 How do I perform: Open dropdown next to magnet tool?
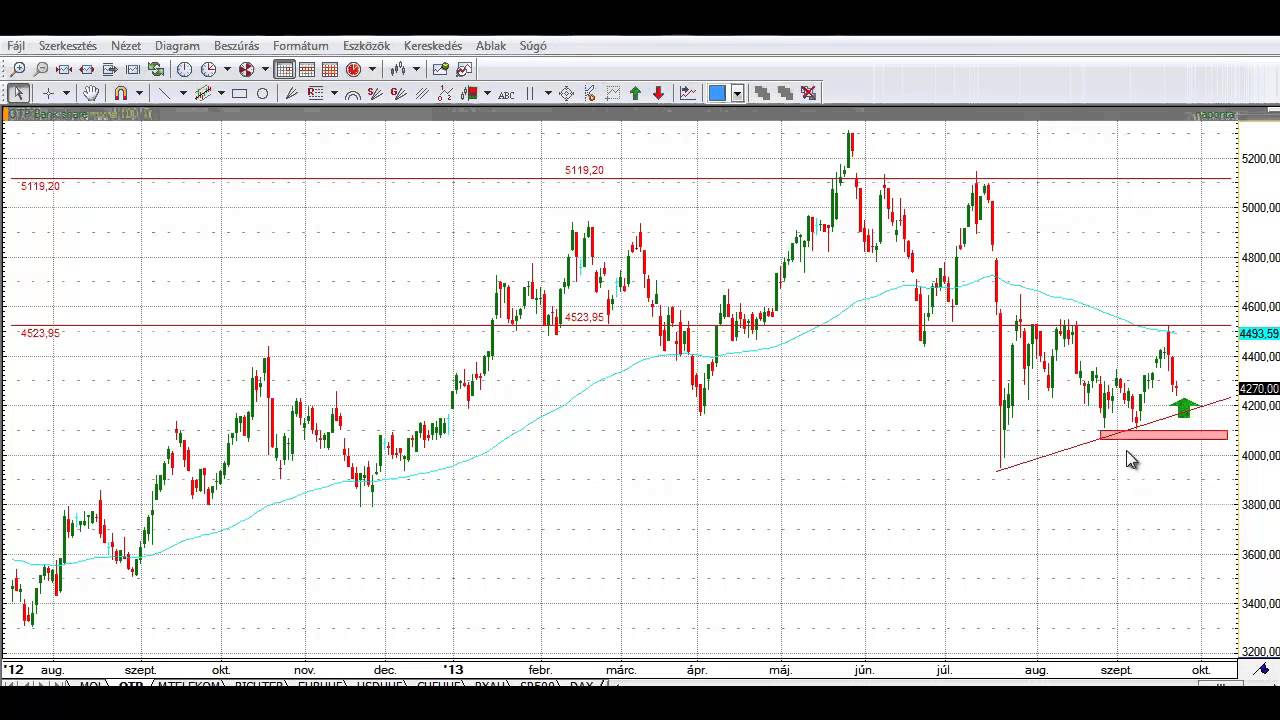[139, 93]
